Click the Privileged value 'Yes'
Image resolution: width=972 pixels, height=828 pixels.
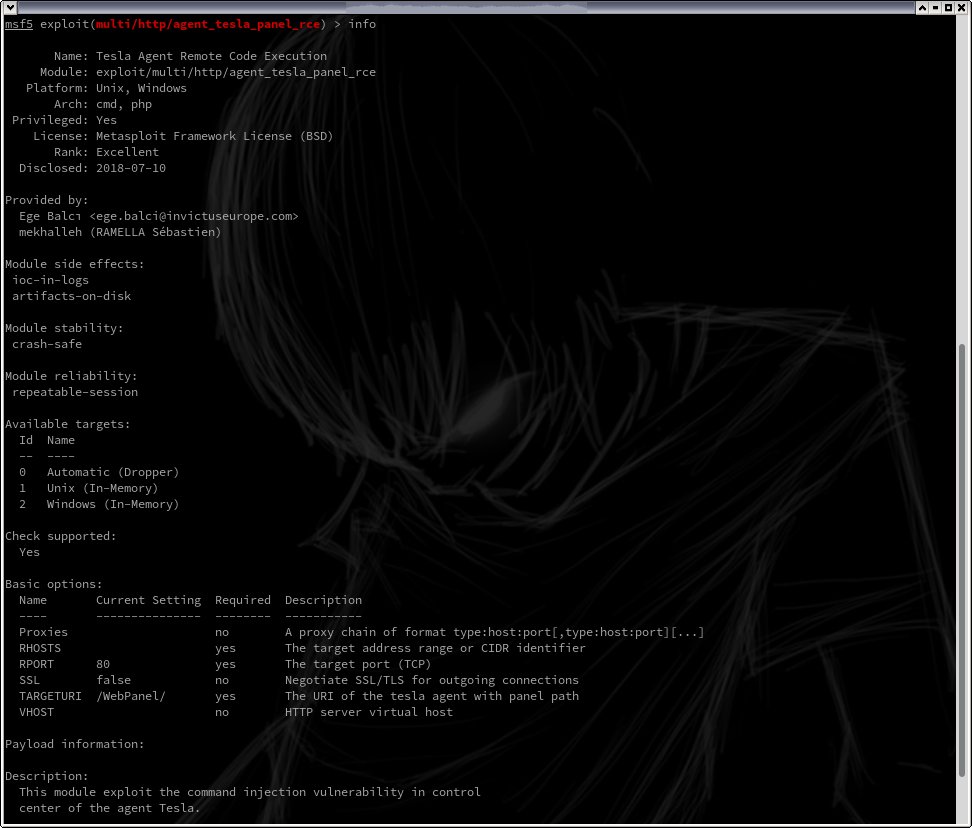click(106, 120)
